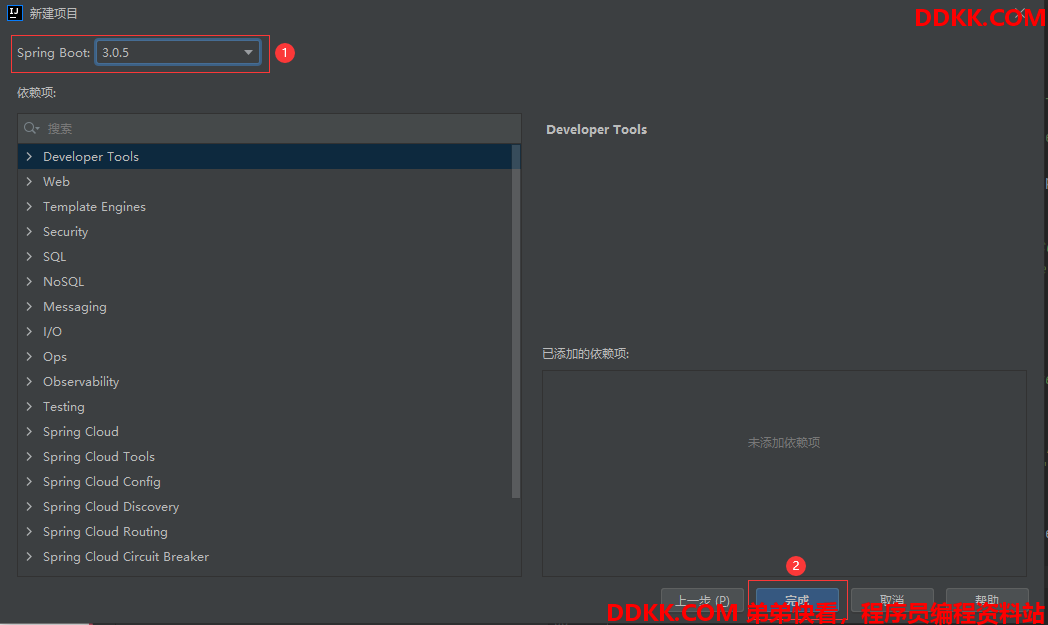The height and width of the screenshot is (625, 1048).
Task: Focus the dependency search field placeholder
Action: click(x=60, y=128)
